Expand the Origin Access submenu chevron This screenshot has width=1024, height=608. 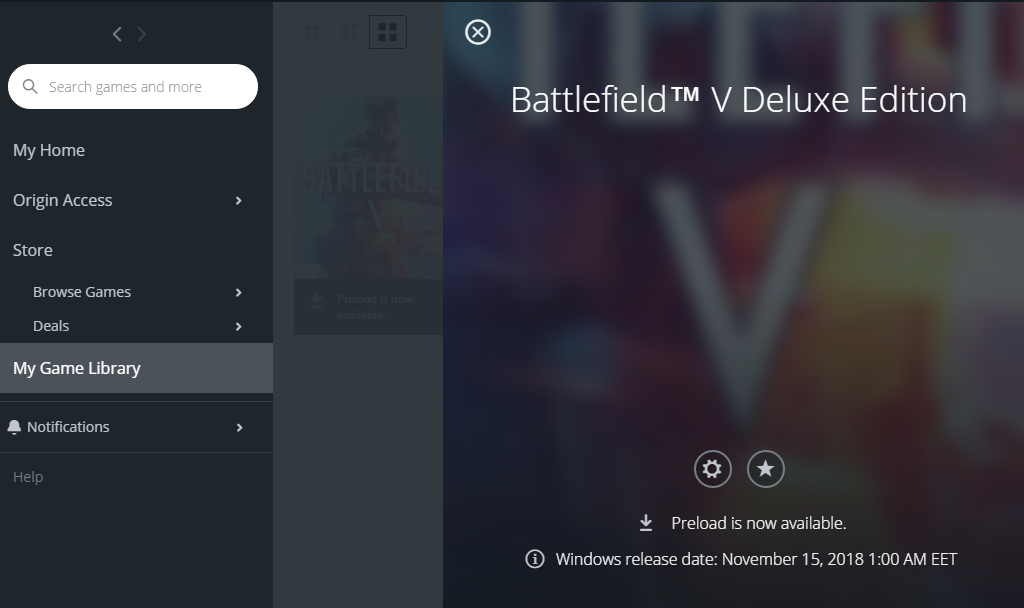click(238, 200)
